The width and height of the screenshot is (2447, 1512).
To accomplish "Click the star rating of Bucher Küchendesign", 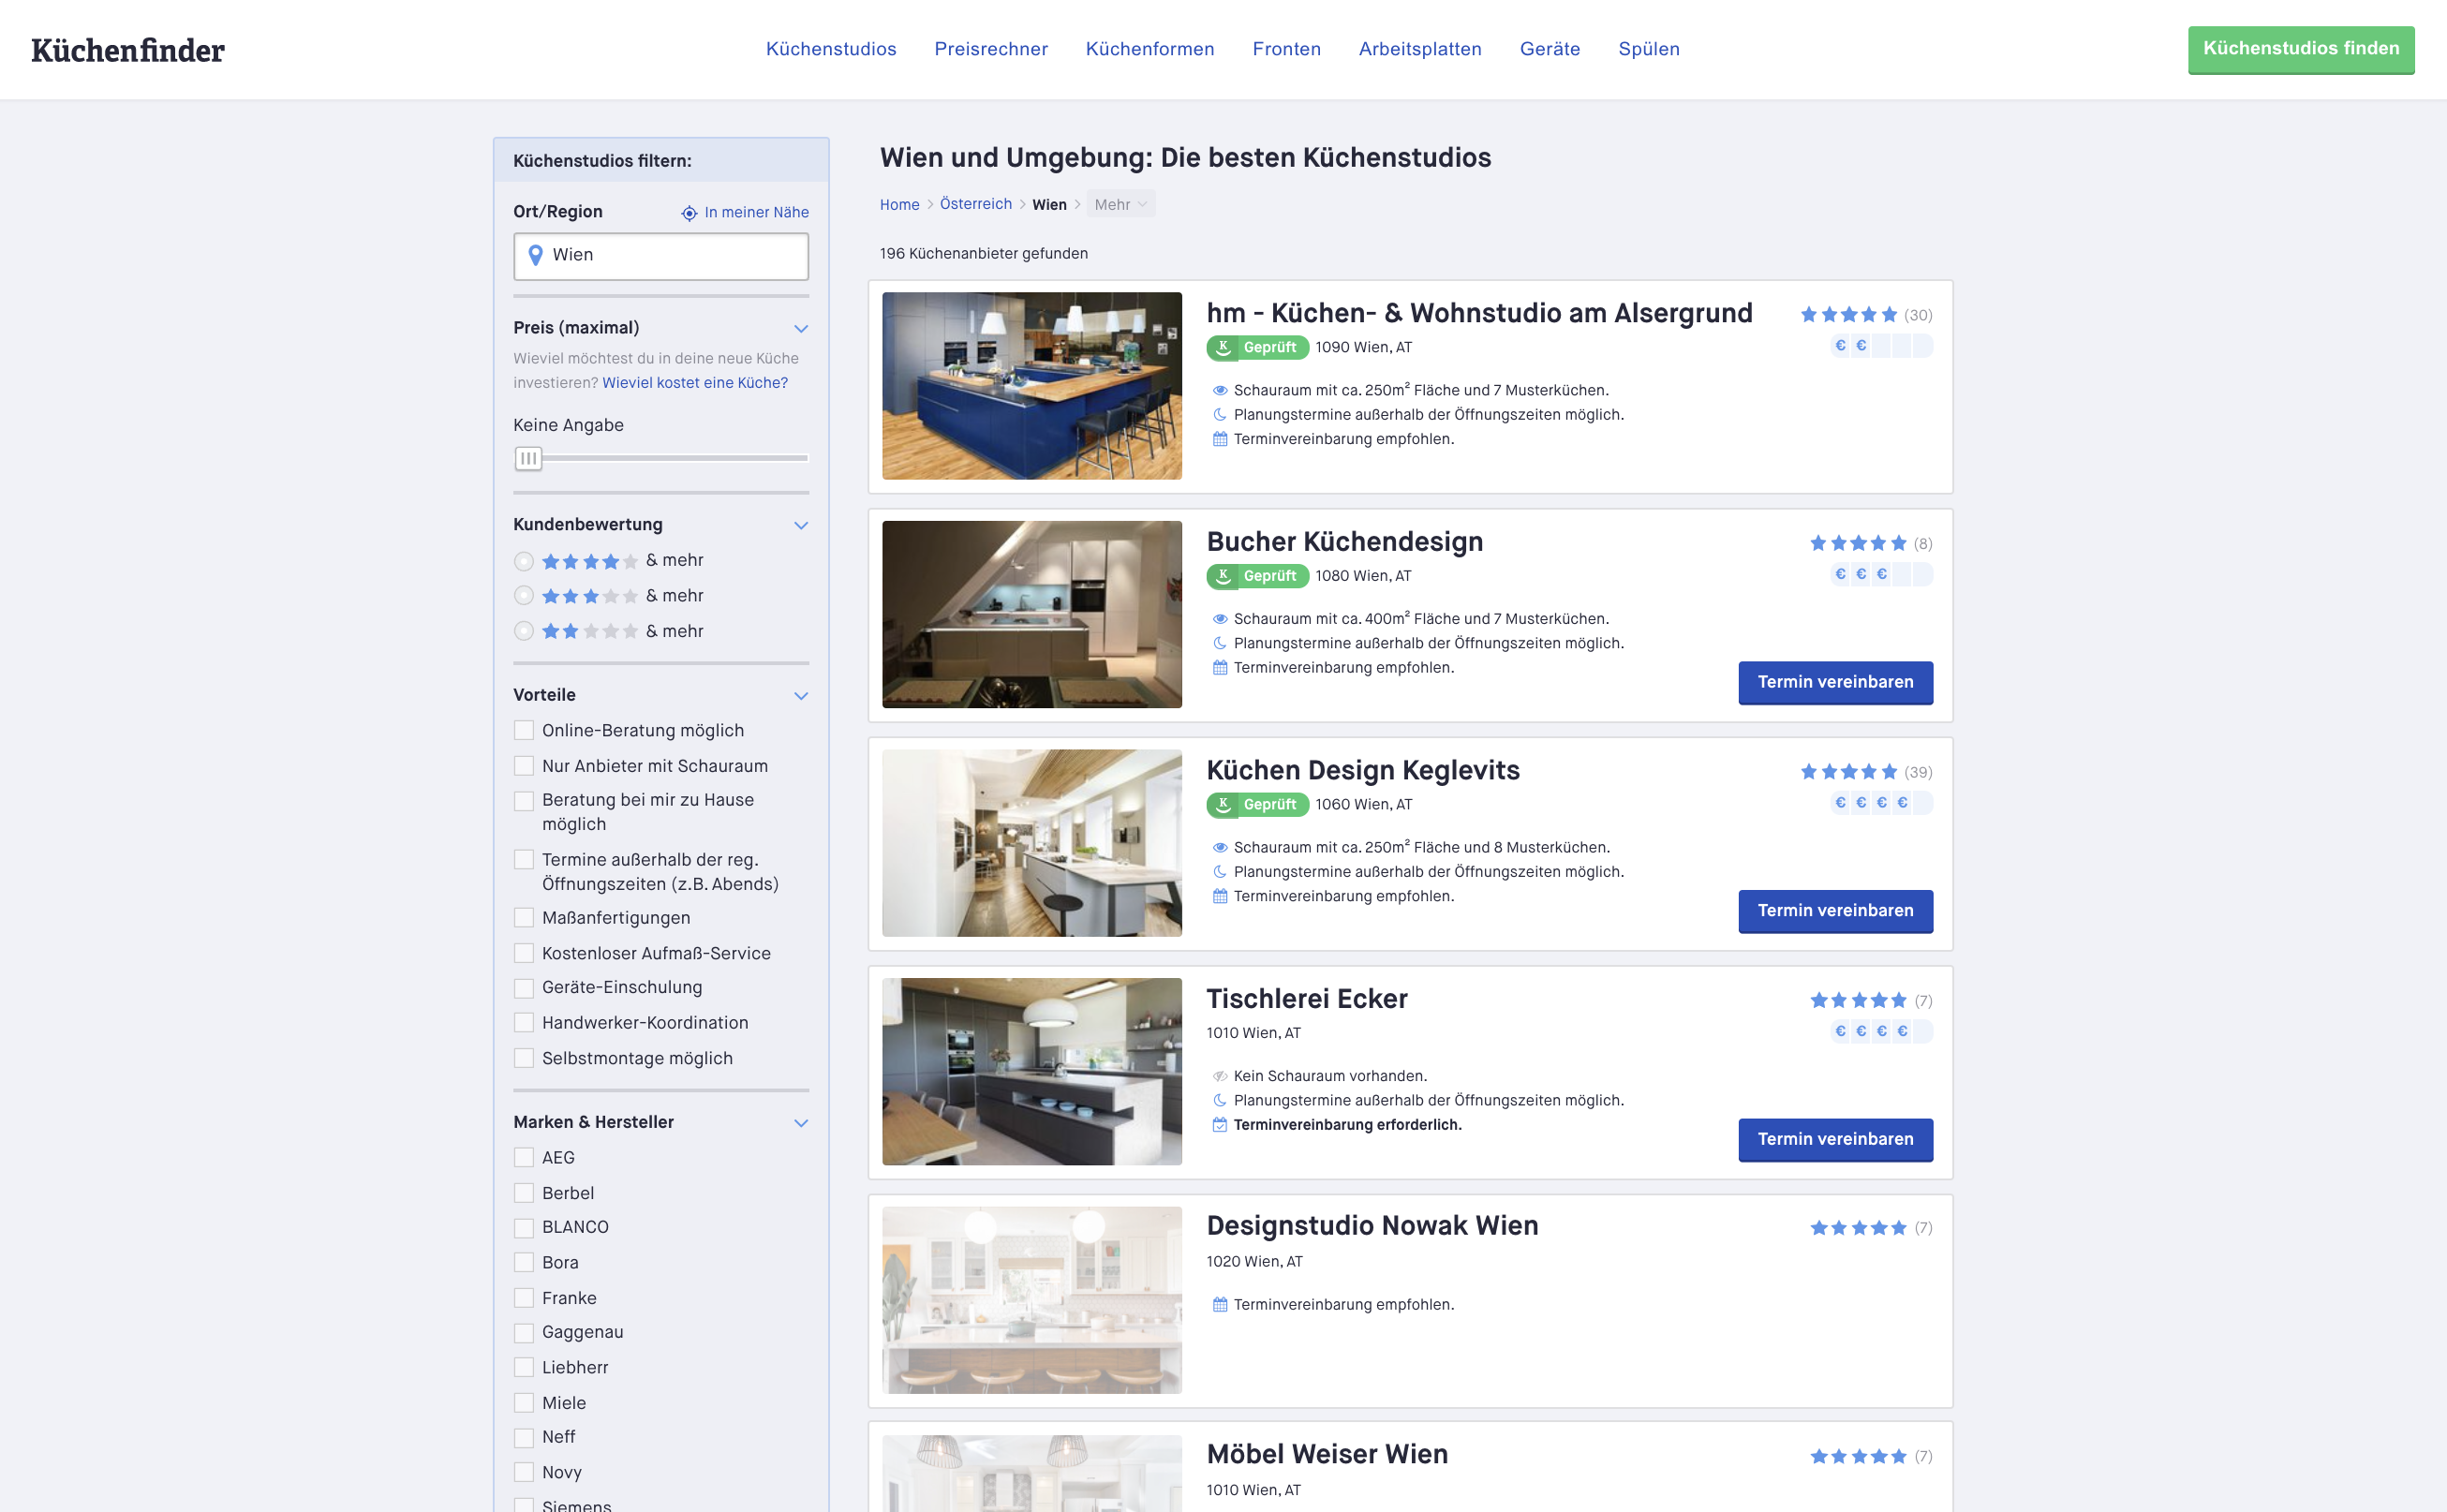I will pos(1858,544).
